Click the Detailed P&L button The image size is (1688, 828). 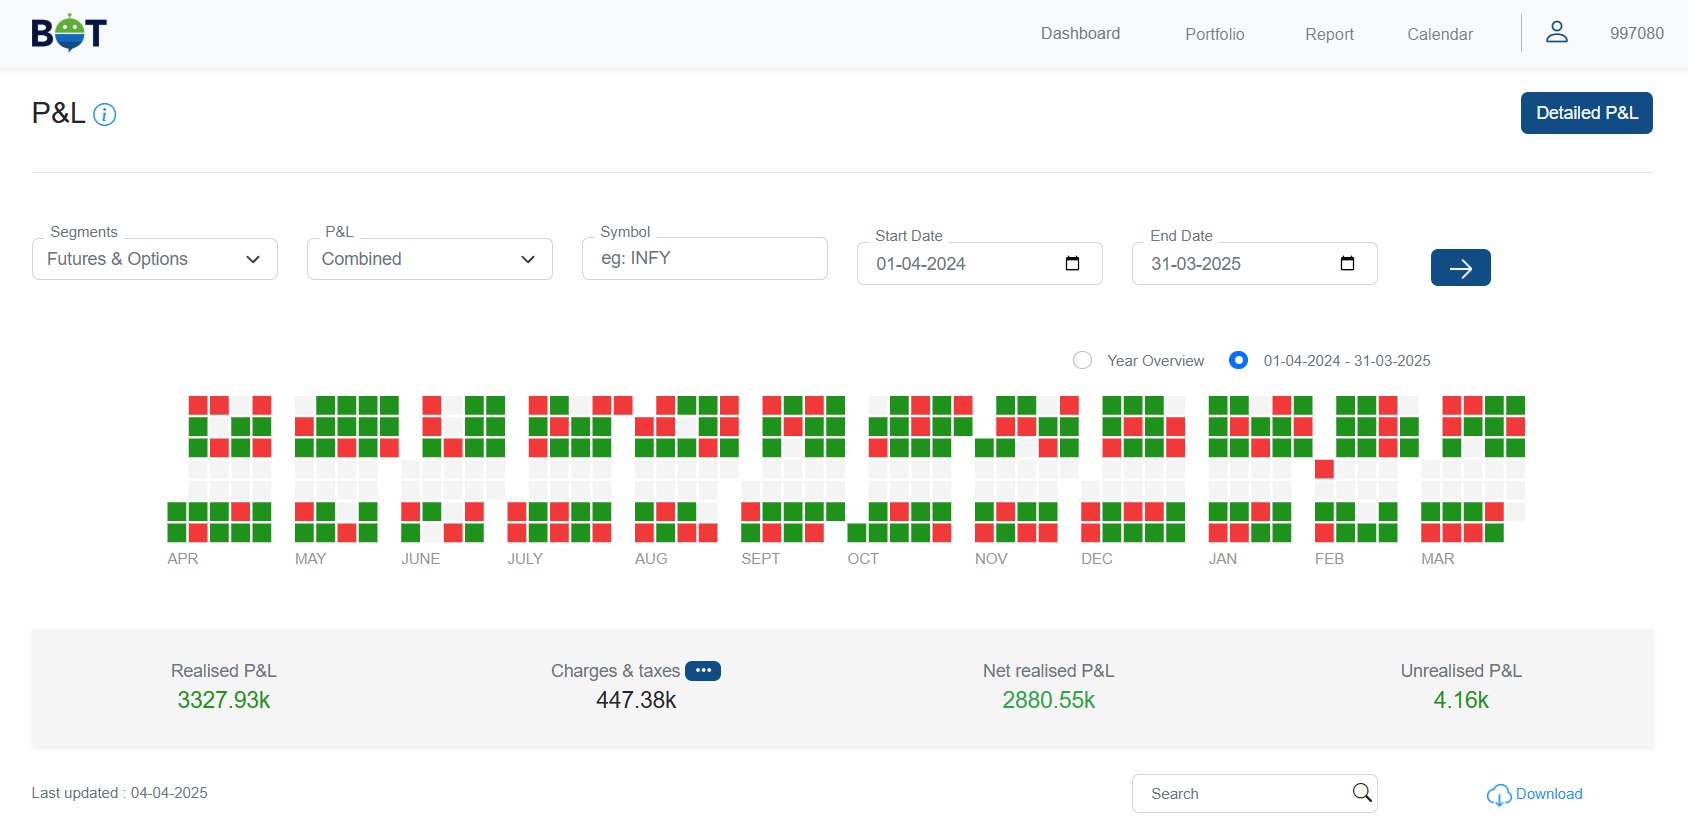(x=1586, y=113)
